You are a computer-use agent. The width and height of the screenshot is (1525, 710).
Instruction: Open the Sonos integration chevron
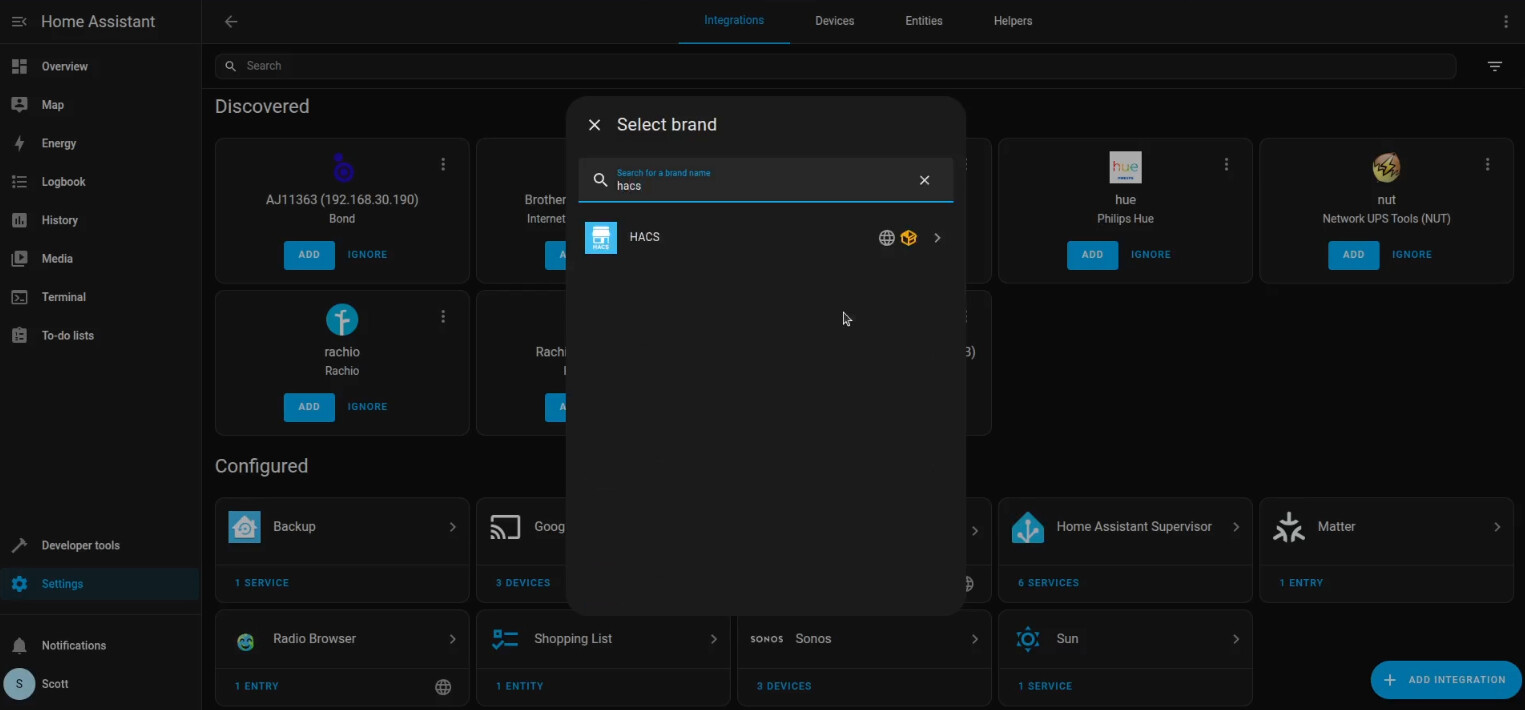tap(975, 639)
